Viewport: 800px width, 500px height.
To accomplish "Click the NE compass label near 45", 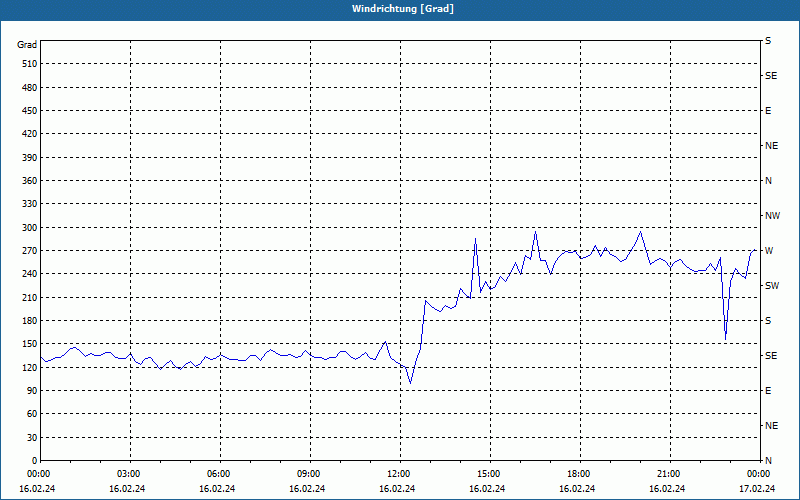I will tap(771, 426).
